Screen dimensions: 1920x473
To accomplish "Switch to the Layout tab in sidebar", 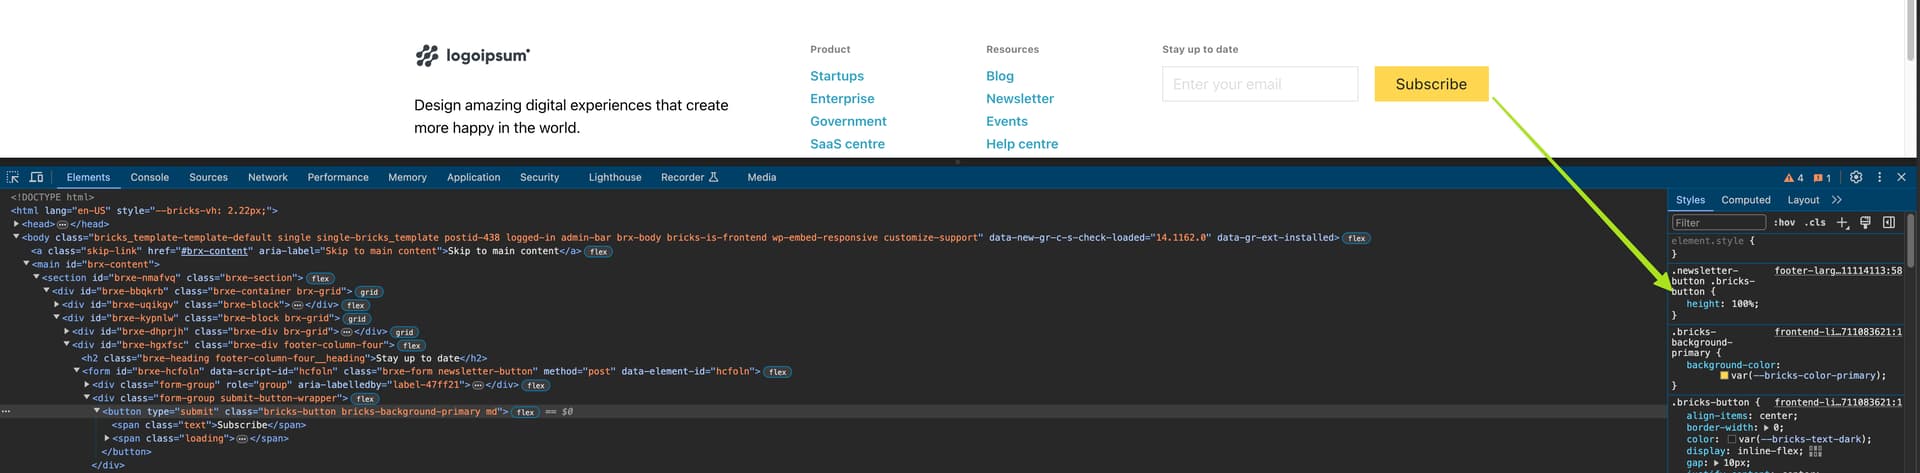I will (x=1803, y=200).
